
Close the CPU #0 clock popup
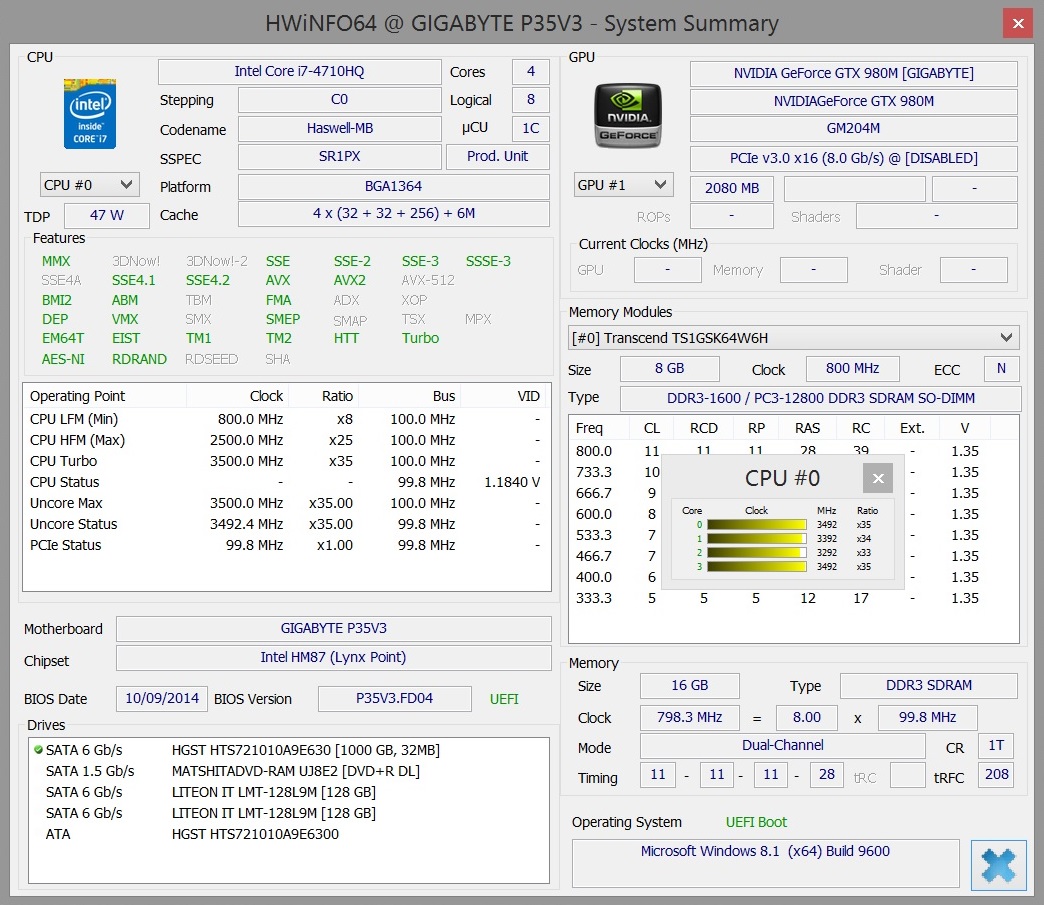click(878, 478)
